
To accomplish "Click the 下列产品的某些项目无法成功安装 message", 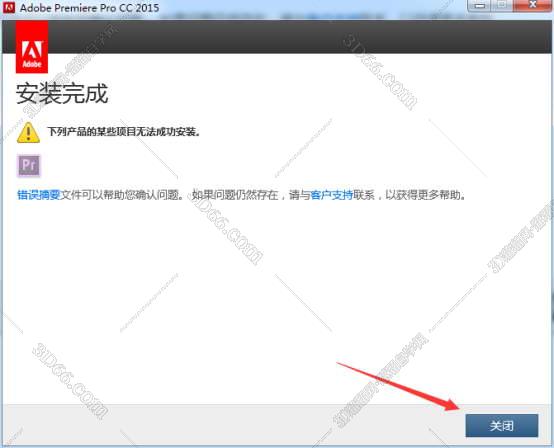I will click(x=124, y=132).
